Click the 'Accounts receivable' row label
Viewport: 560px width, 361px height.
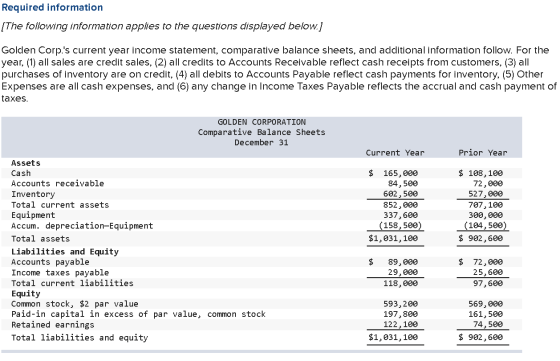coord(58,184)
